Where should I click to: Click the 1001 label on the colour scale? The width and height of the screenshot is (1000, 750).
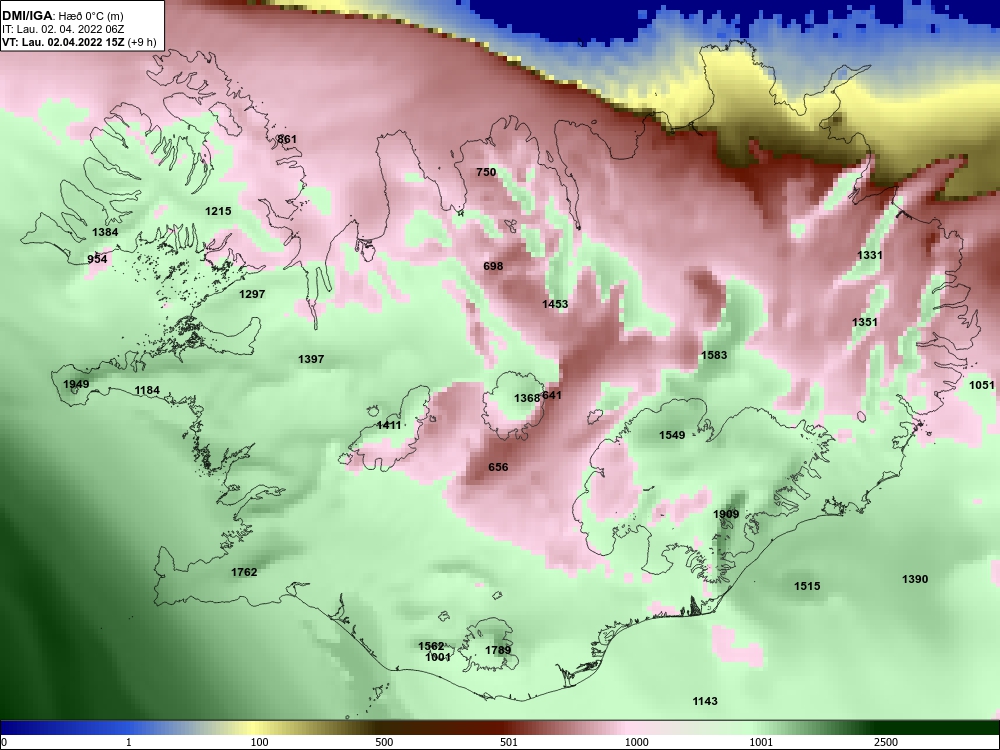coord(761,742)
